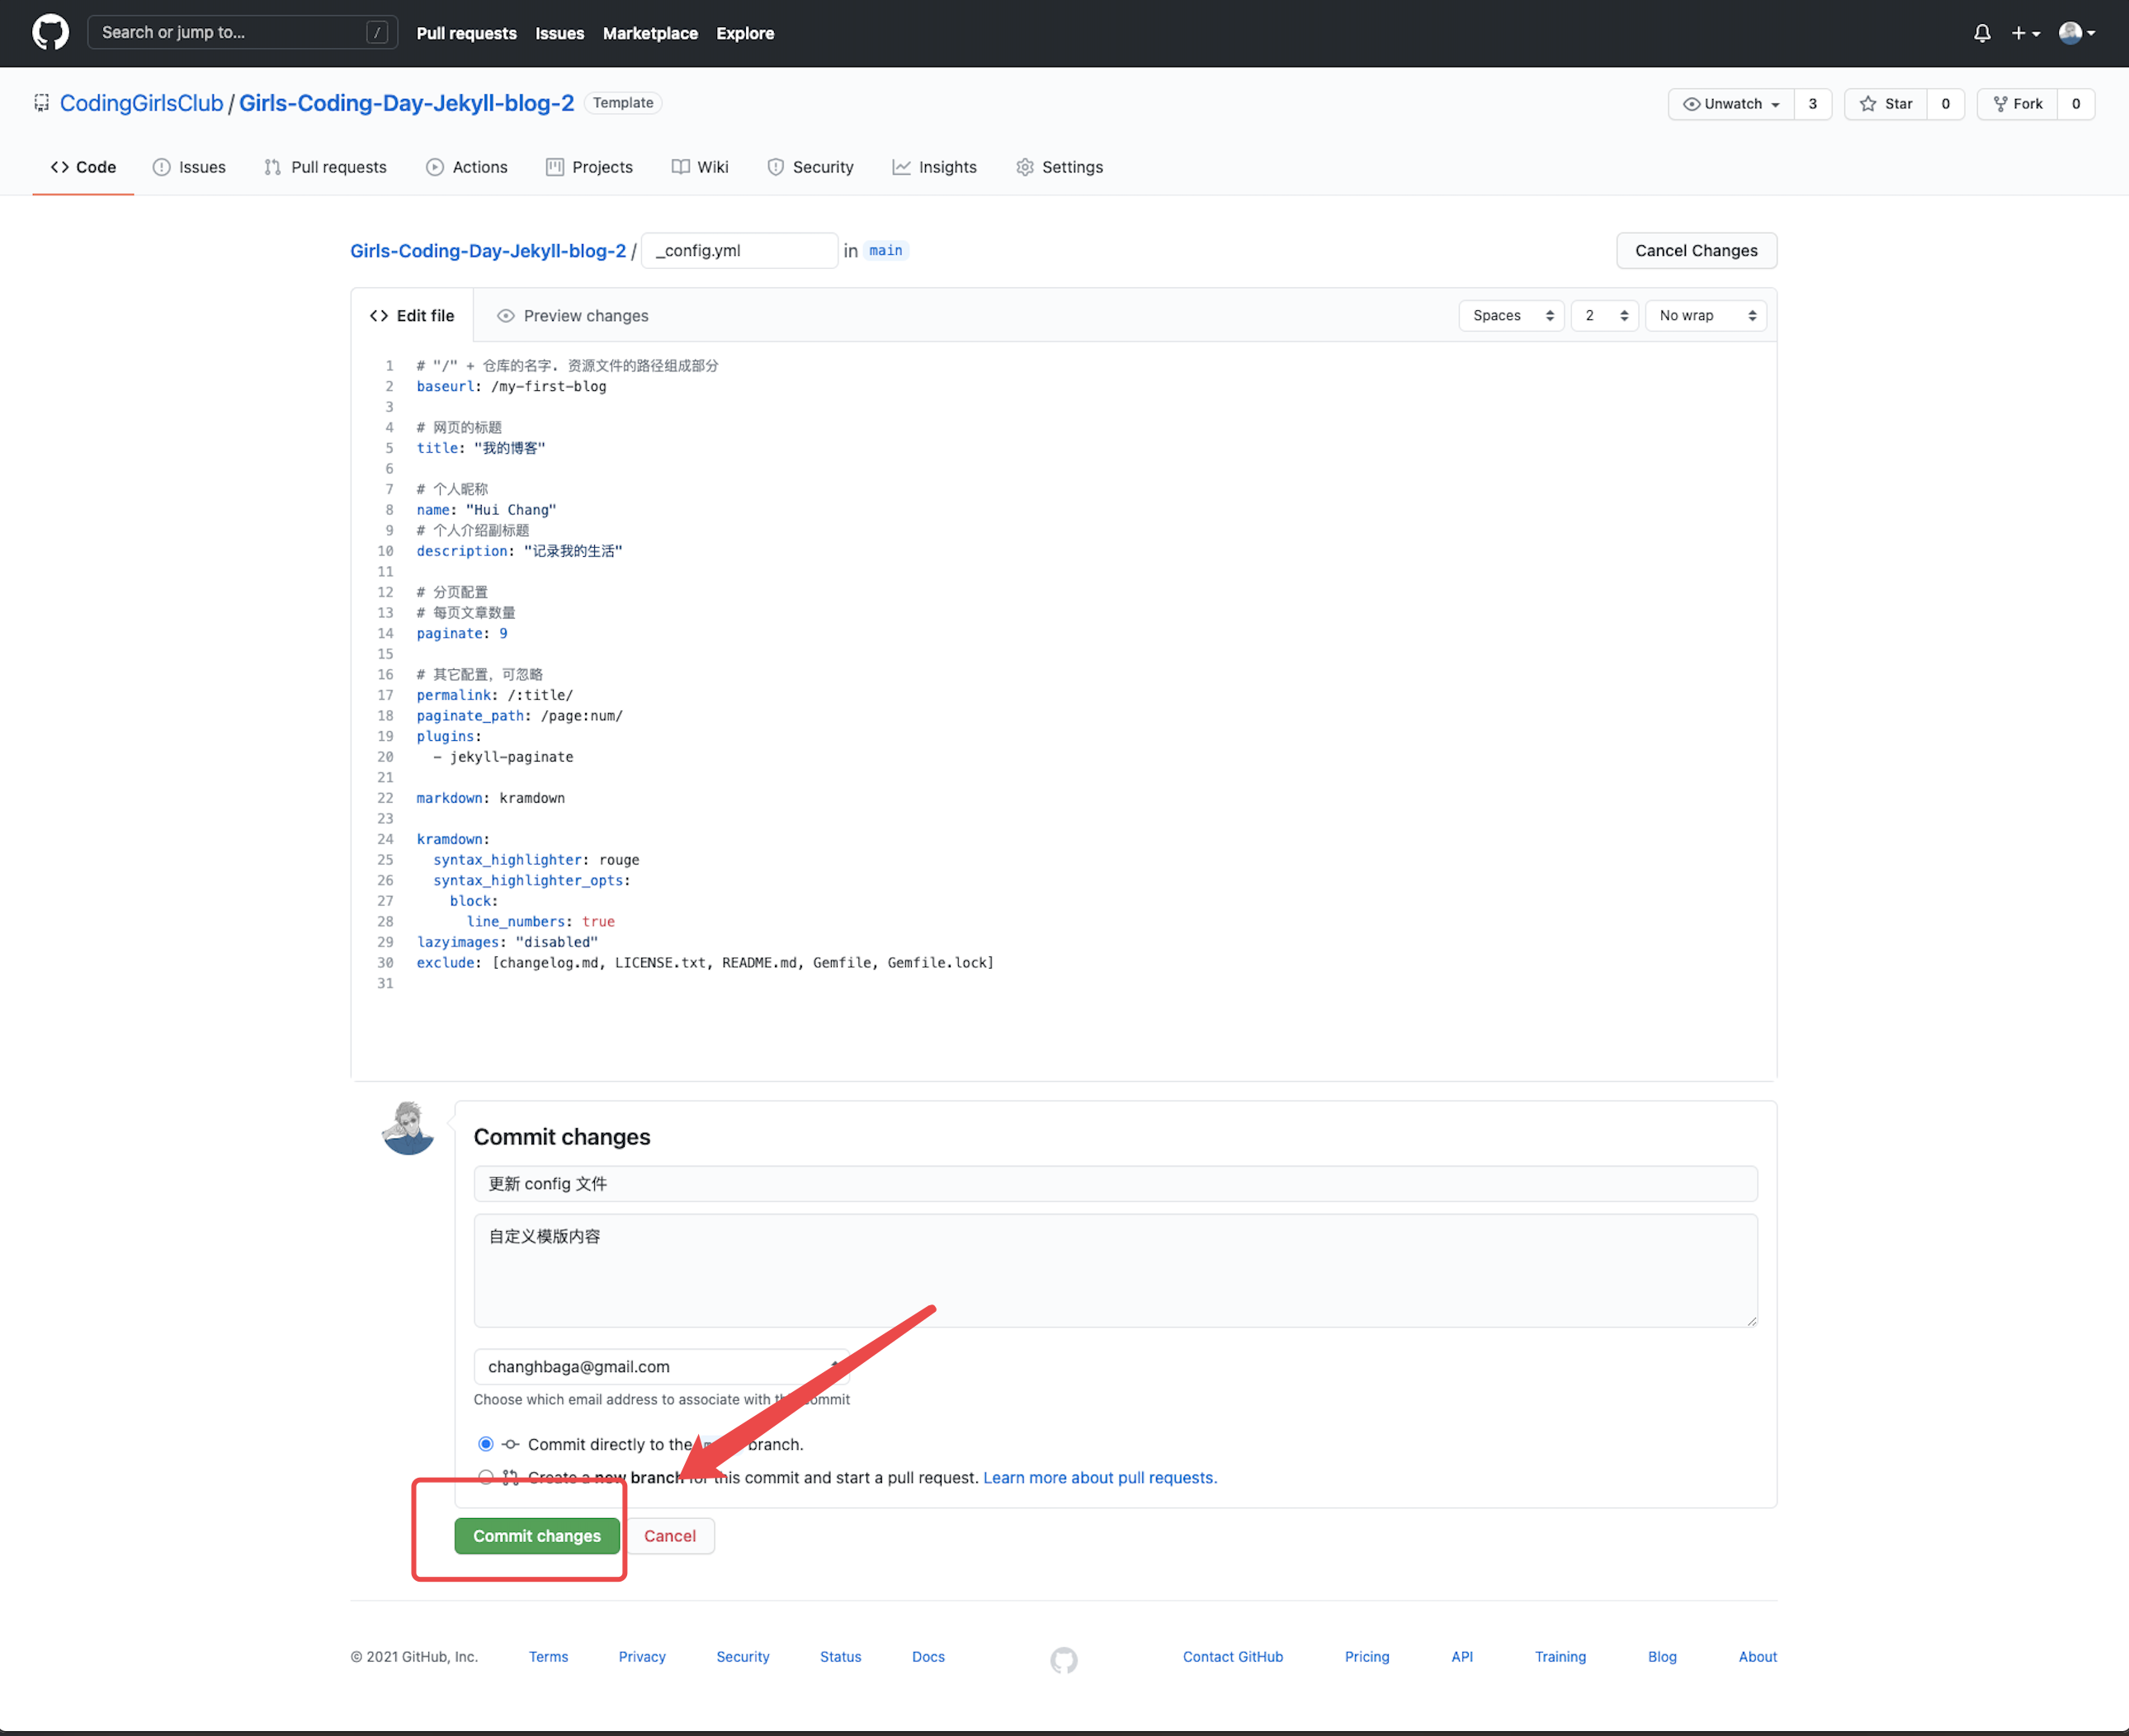Screen dimensions: 2129x1736
Task: Open the Actions repository tab
Action: click(467, 167)
